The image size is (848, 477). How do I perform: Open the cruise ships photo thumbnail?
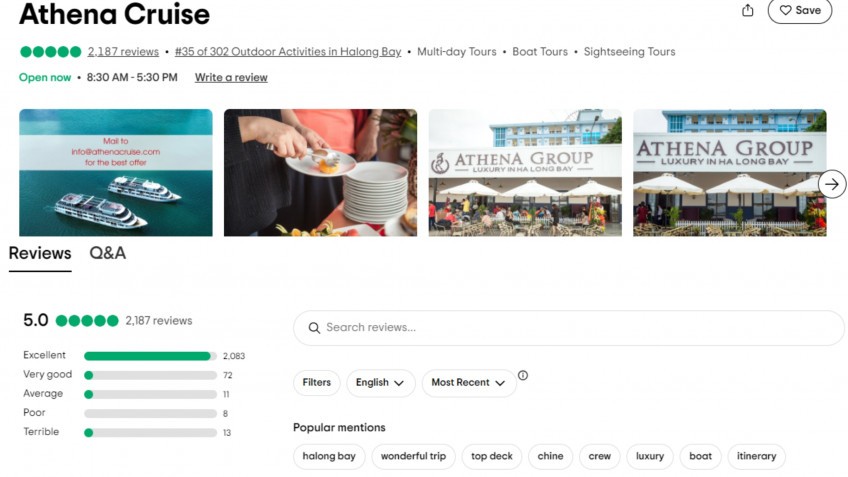click(116, 173)
